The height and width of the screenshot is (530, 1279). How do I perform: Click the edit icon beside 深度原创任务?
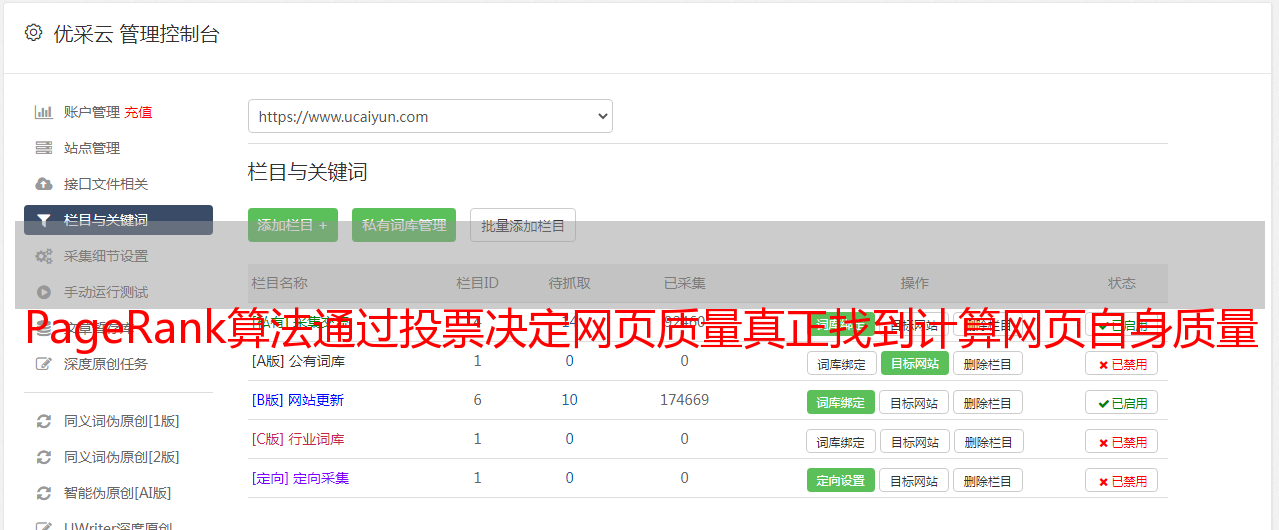click(43, 364)
